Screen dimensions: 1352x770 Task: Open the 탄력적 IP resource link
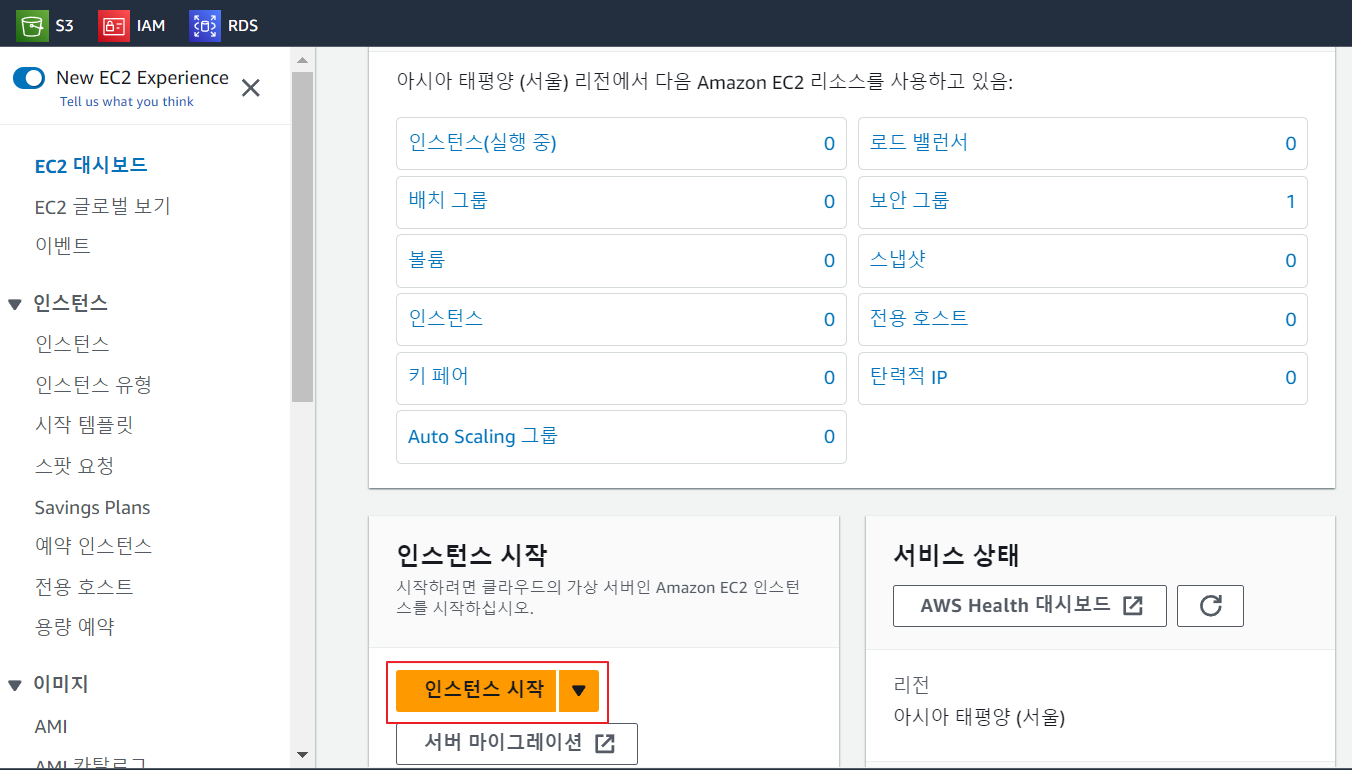909,377
